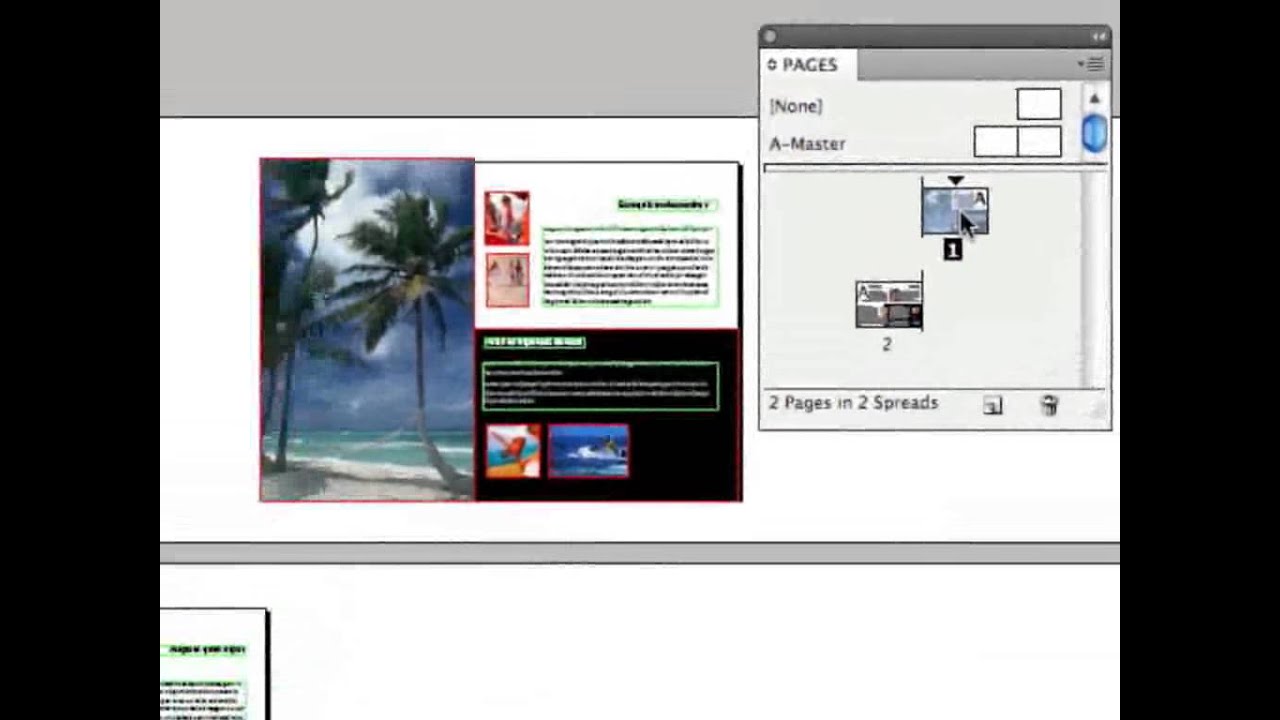
Task: Click the "2 Pages in 2 Spreads" status text
Action: point(853,403)
